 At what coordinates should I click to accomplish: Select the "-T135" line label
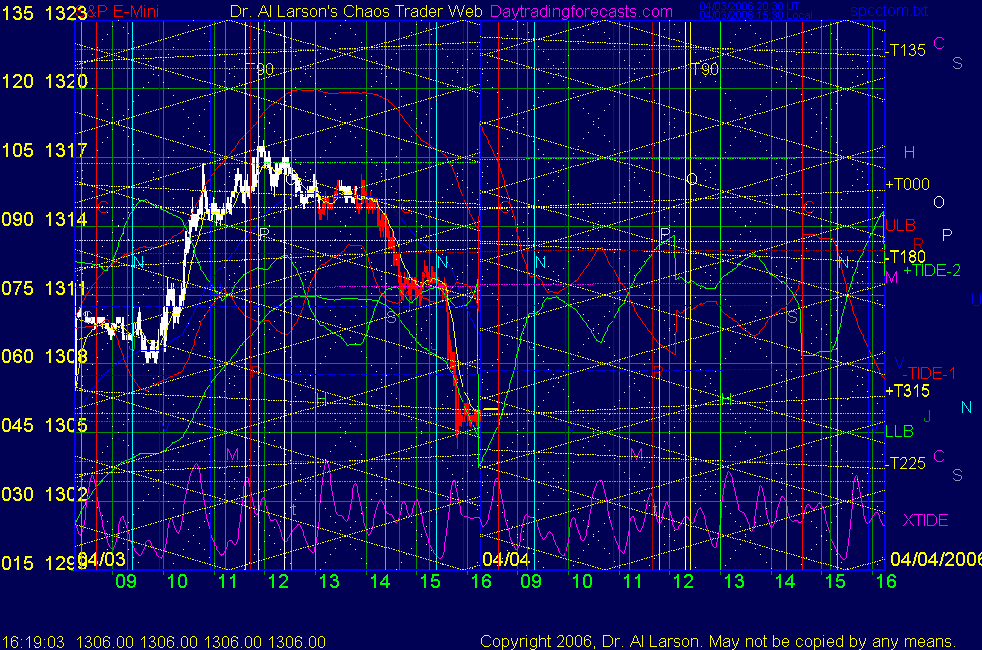906,50
